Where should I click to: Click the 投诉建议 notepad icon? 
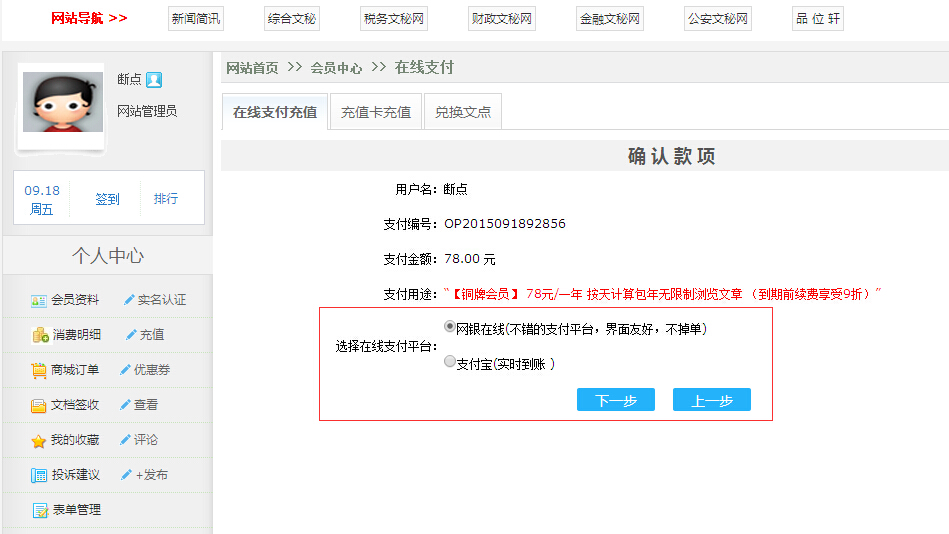(39, 475)
